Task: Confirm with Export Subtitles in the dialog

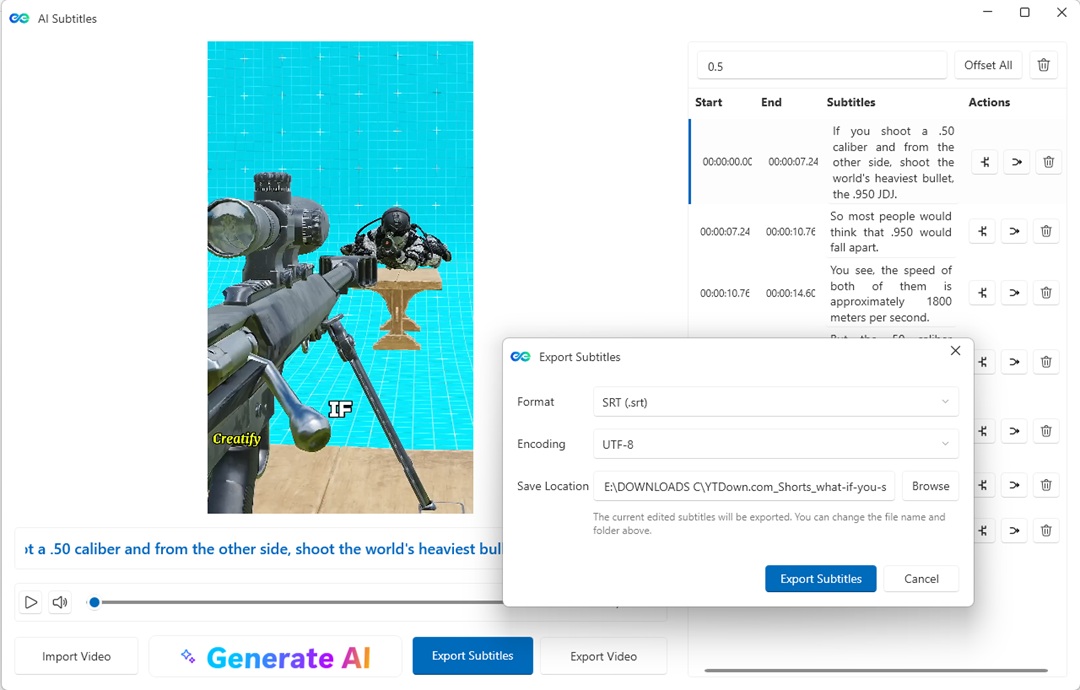Action: (x=820, y=578)
